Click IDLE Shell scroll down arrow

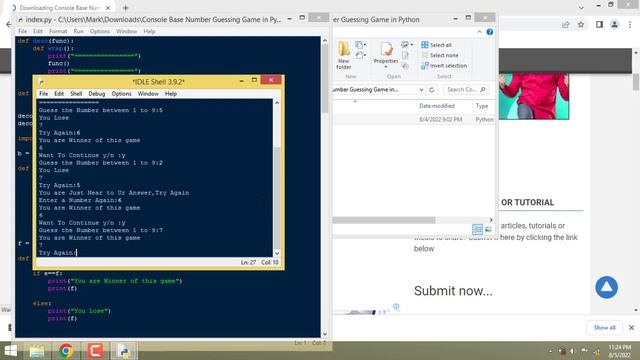pos(277,253)
